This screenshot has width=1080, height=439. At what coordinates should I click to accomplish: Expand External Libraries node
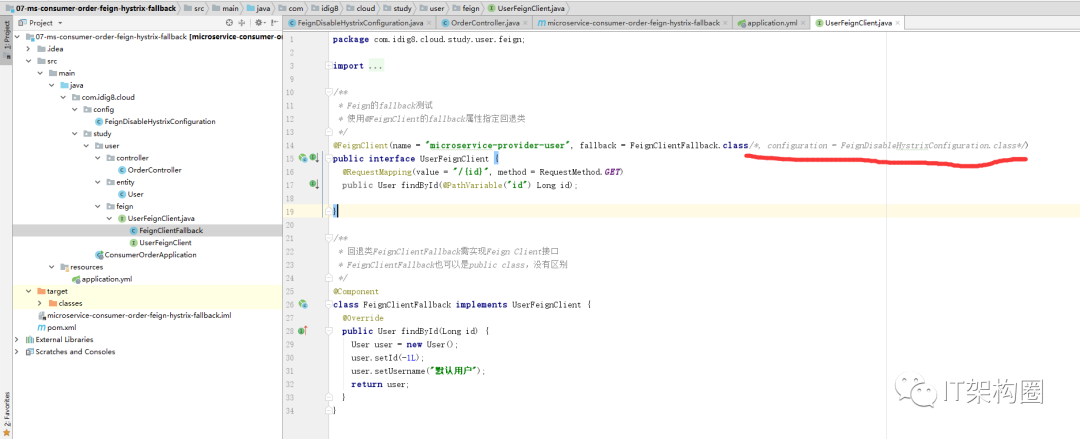(17, 340)
